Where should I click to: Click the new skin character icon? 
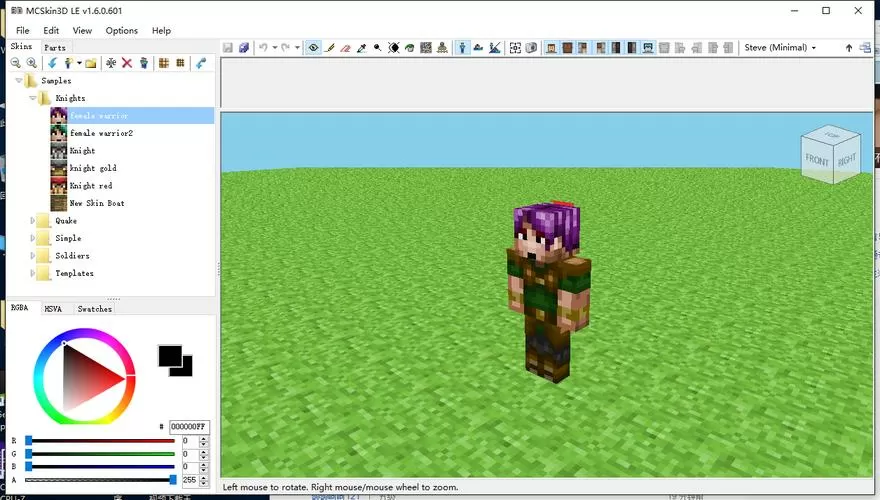[x=68, y=63]
